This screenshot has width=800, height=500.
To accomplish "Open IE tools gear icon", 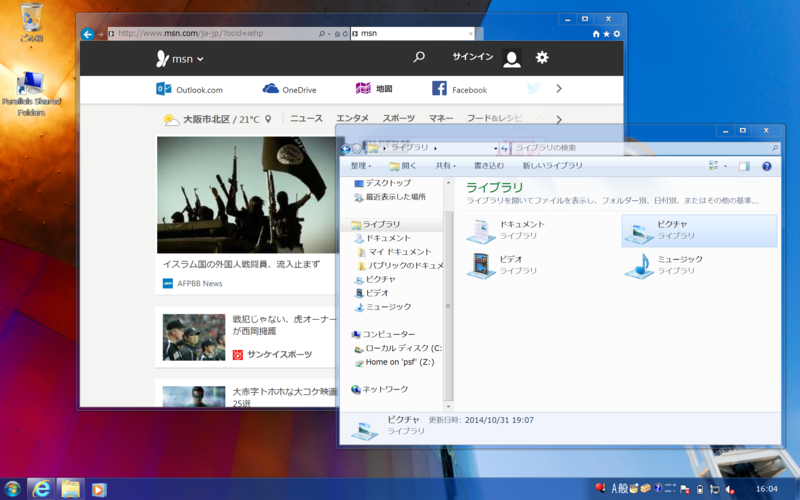I will click(x=617, y=34).
